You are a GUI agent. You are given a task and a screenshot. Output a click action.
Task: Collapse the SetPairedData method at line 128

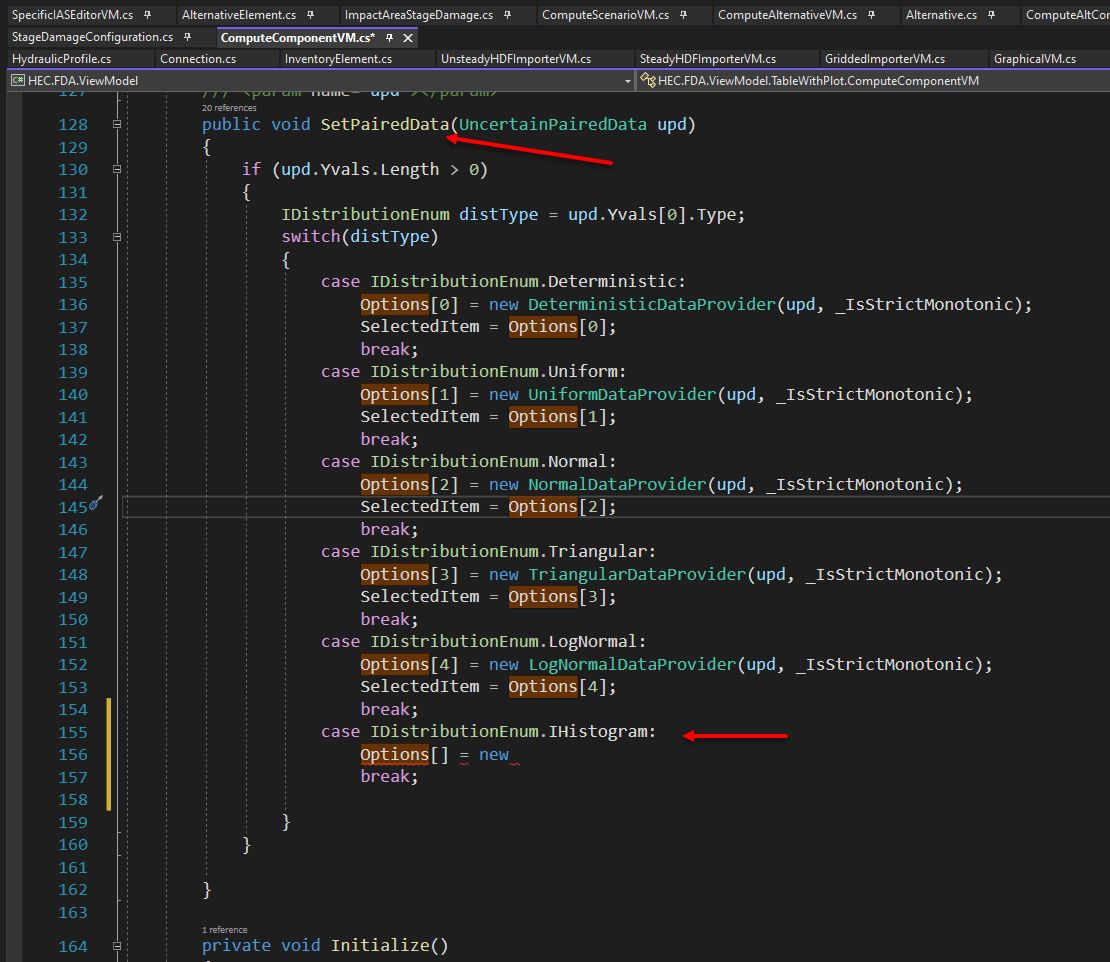(115, 124)
